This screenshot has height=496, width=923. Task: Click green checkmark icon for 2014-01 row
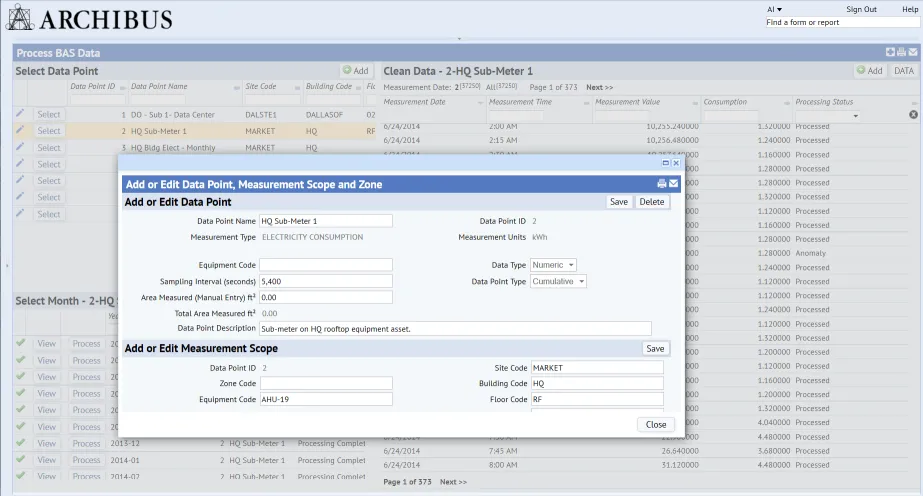pos(21,459)
